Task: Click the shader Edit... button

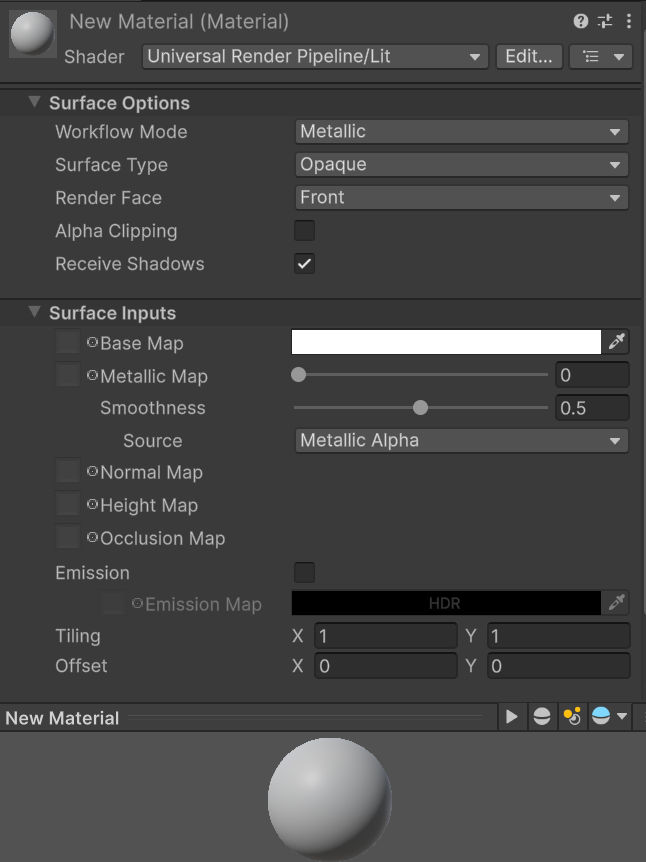Action: (529, 57)
